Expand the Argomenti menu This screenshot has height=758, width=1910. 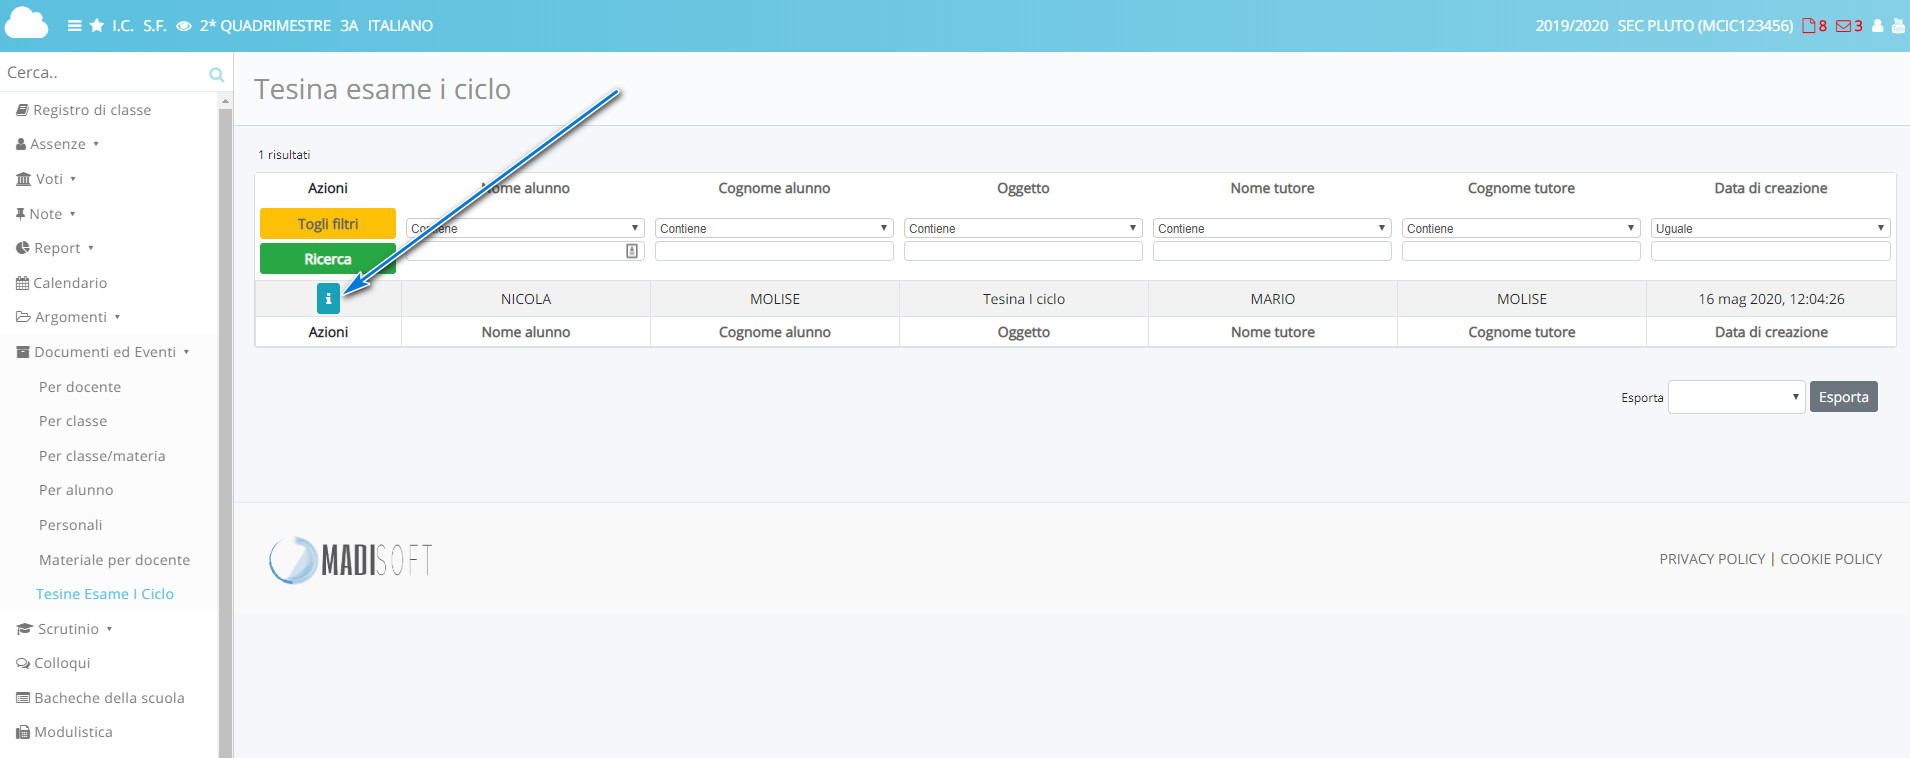(x=68, y=317)
